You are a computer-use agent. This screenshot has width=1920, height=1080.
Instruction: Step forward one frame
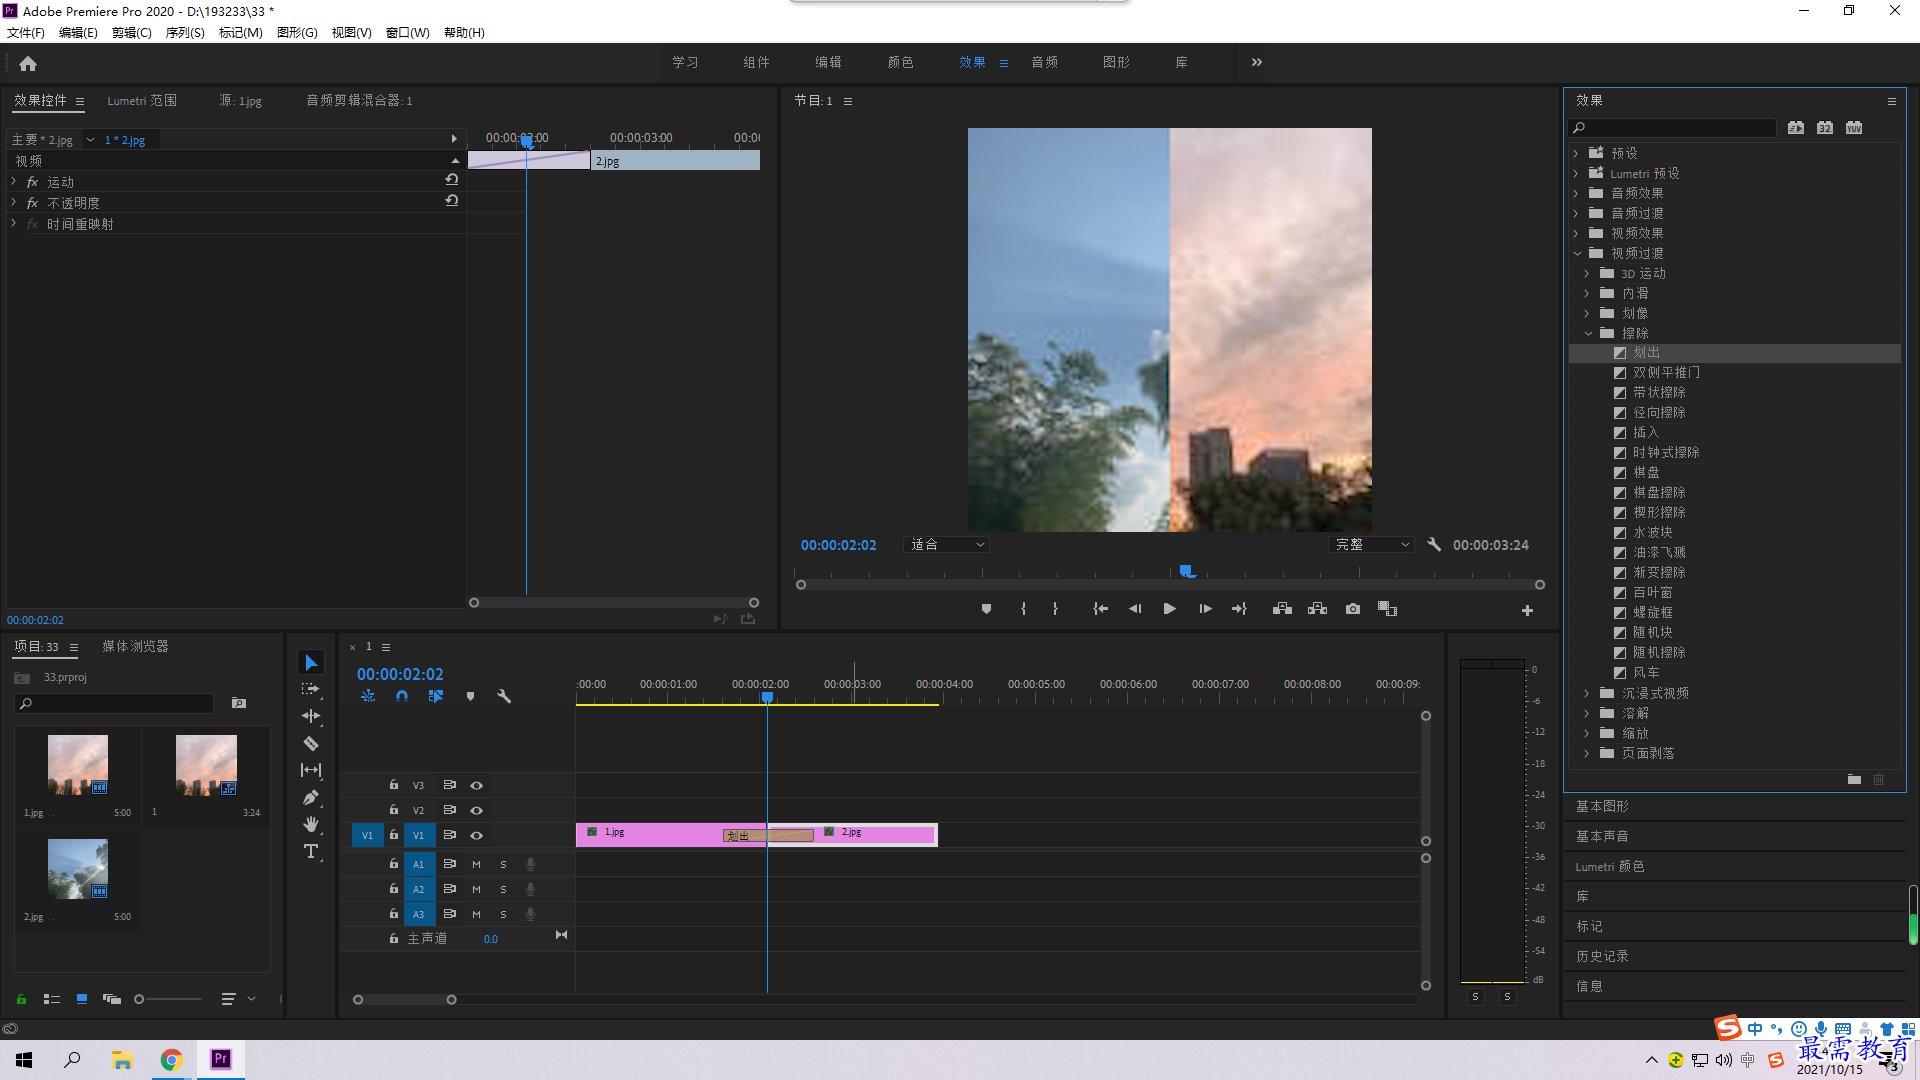tap(1205, 609)
